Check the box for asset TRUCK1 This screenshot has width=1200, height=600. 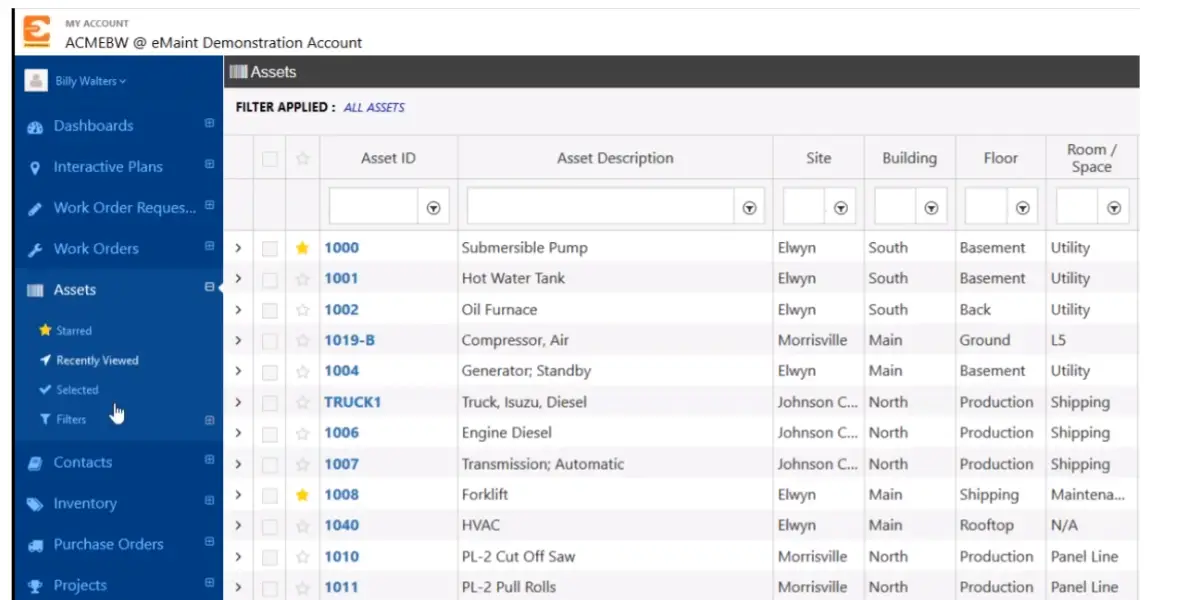(269, 403)
